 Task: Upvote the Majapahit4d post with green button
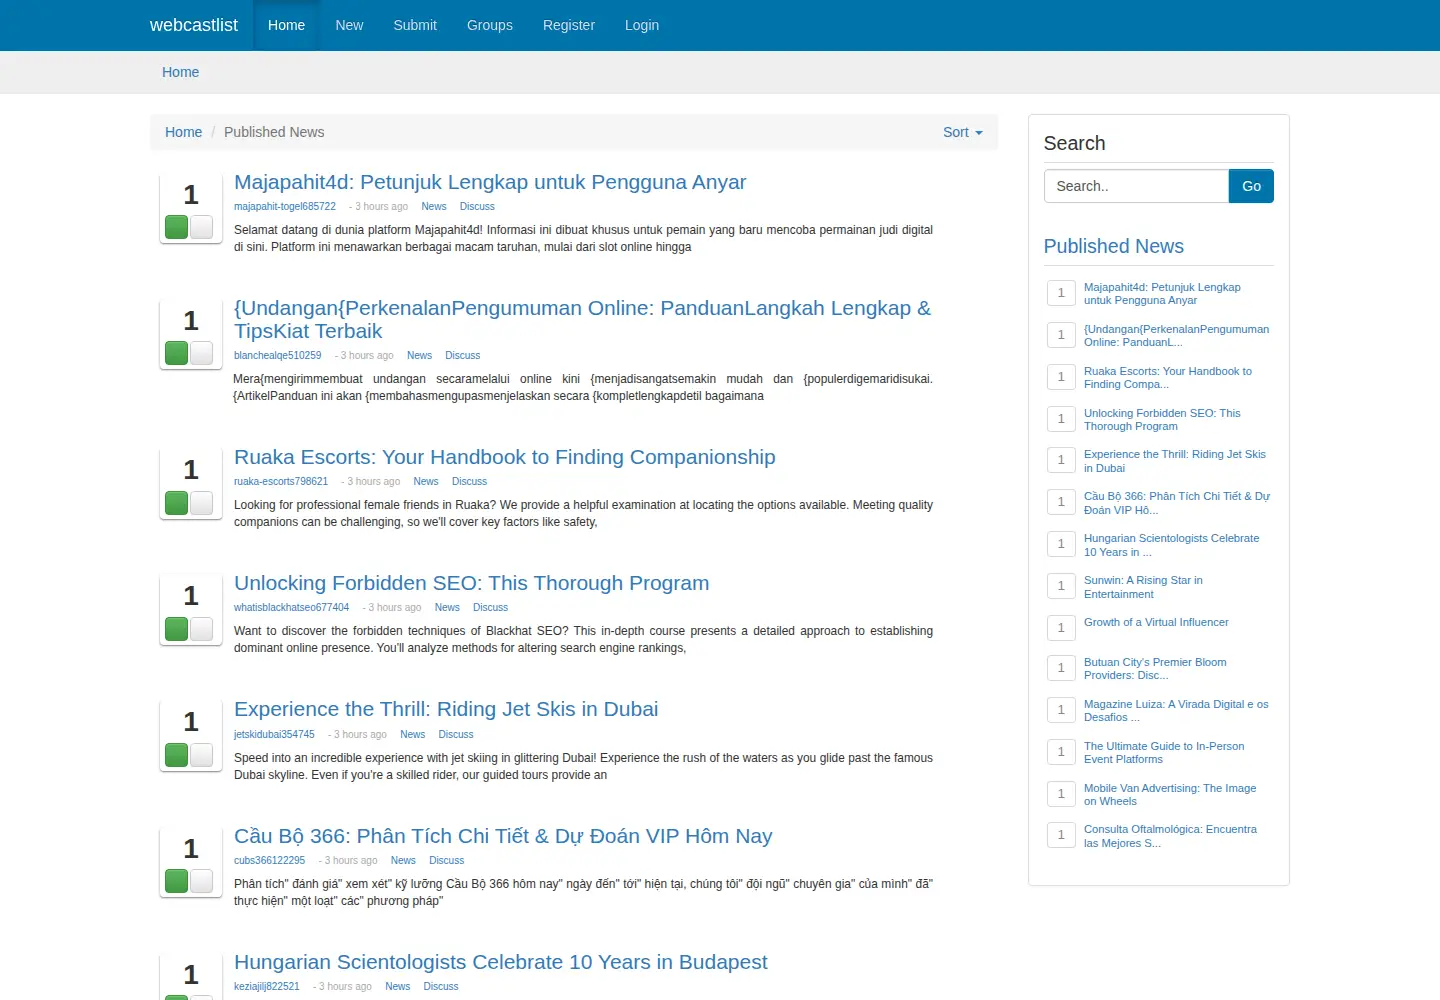click(x=177, y=227)
